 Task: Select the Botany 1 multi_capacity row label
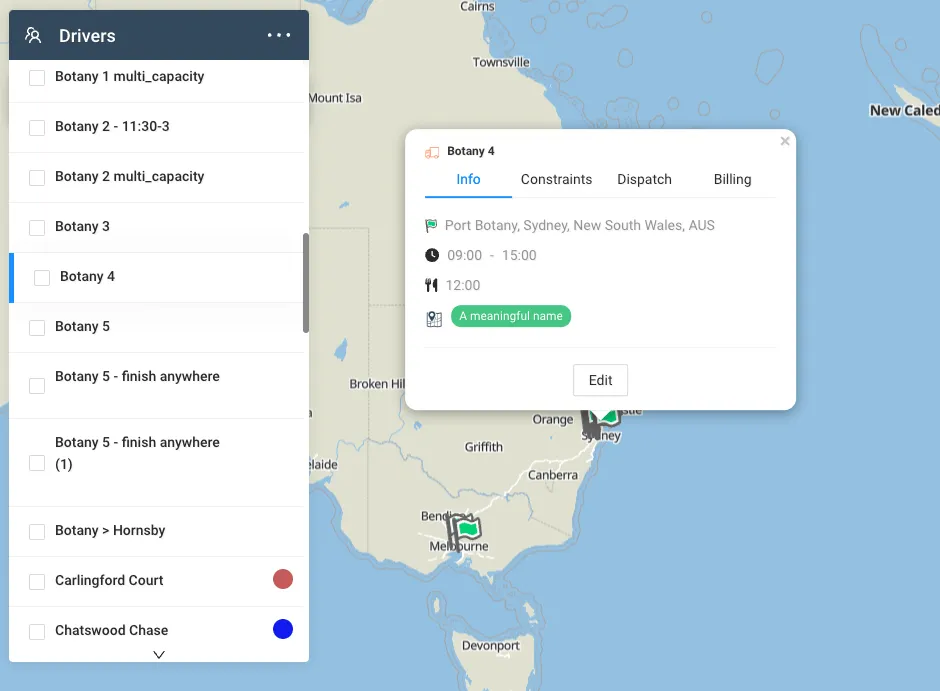click(129, 77)
